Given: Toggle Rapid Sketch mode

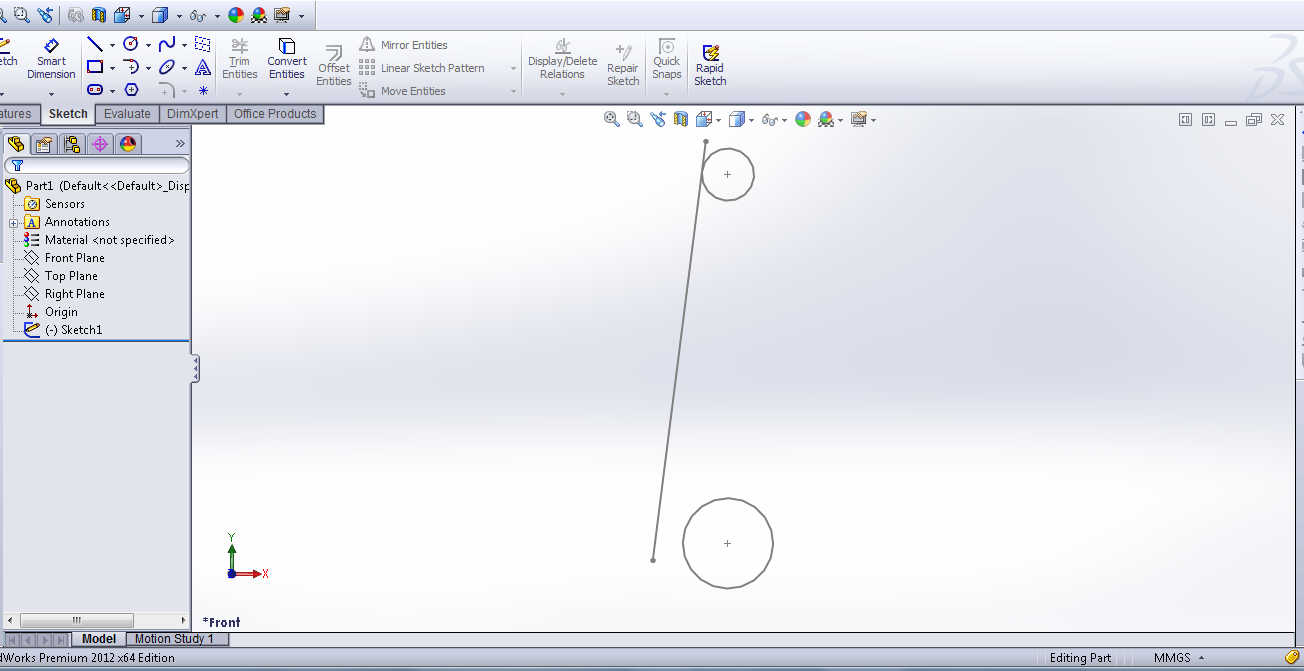Looking at the screenshot, I should [709, 60].
